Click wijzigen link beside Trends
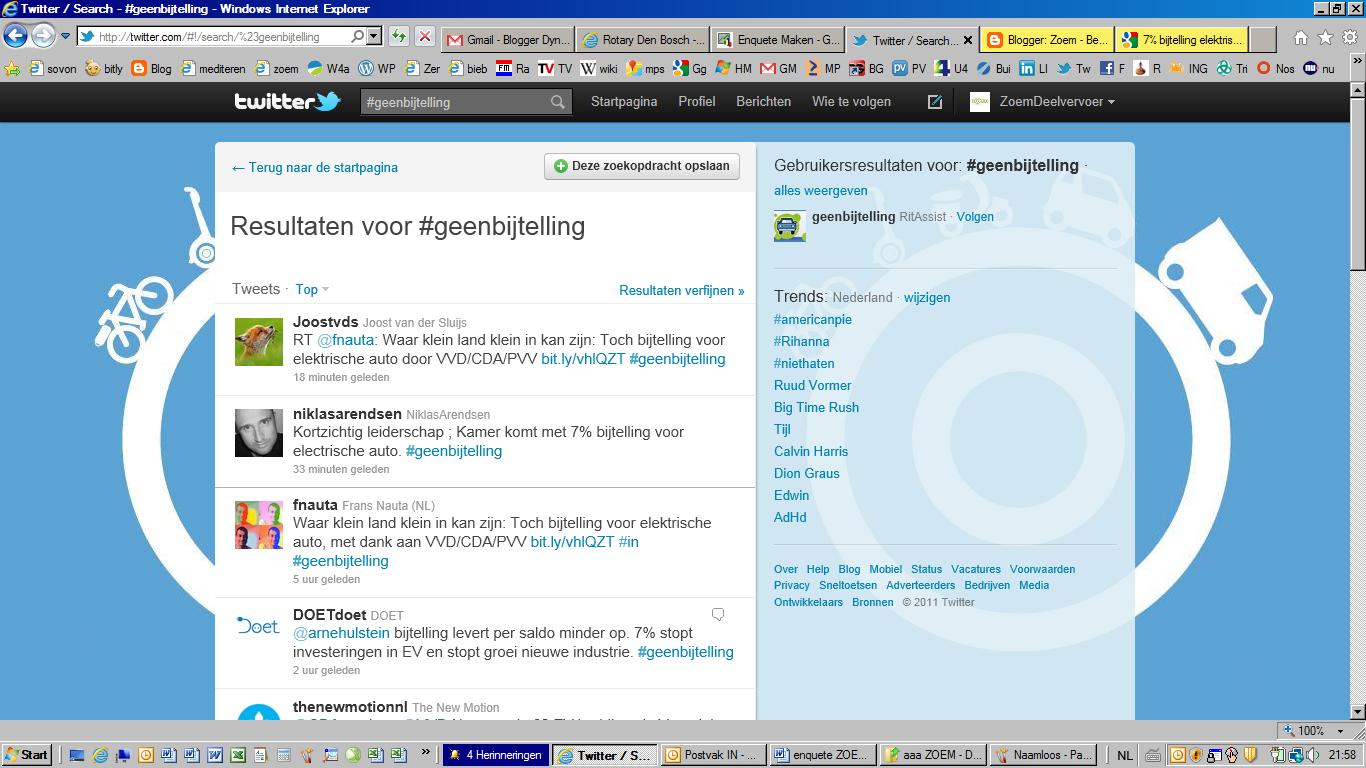The image size is (1366, 768). (927, 297)
